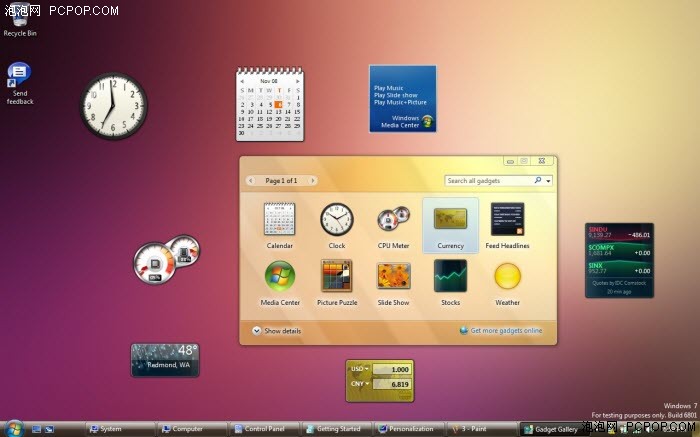
Task: Click the magnifier search icon in Gadget Gallery
Action: 538,180
